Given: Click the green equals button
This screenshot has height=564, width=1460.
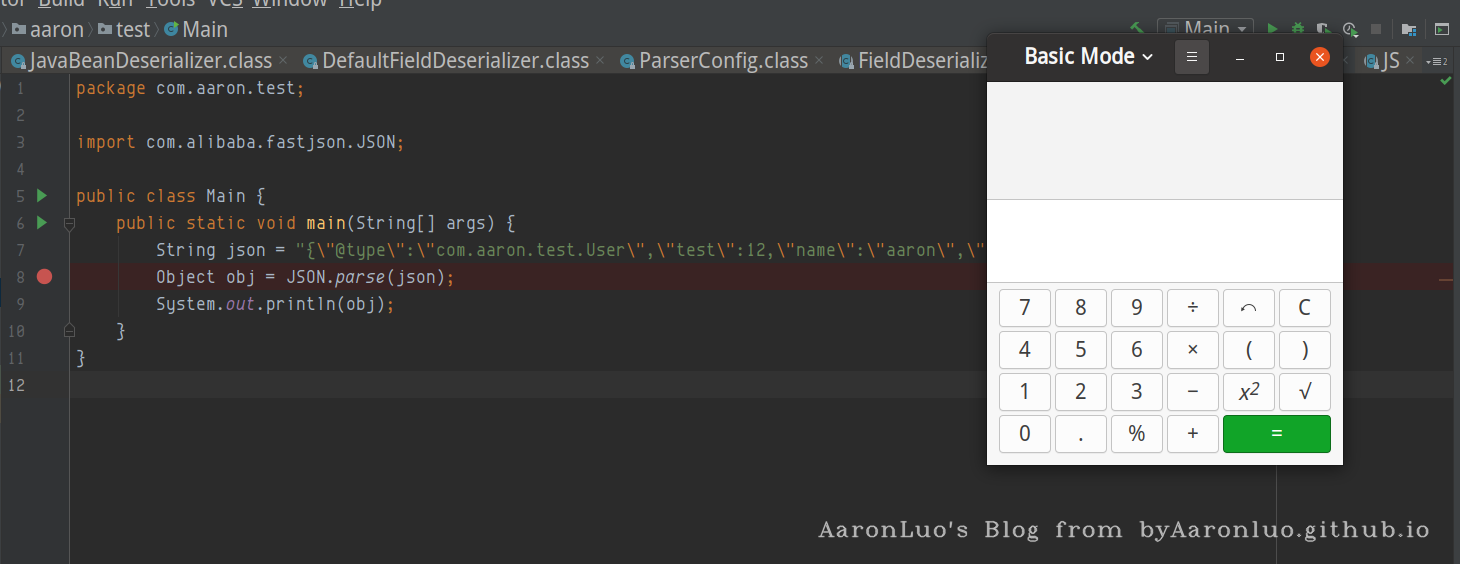Looking at the screenshot, I should [x=1276, y=434].
